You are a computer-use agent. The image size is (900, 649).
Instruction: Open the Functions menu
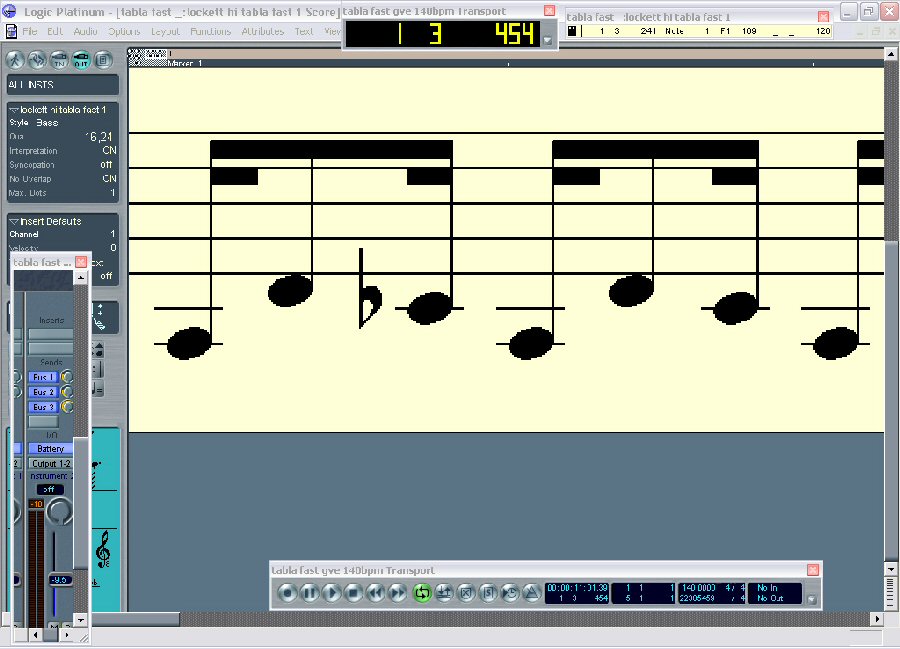[x=210, y=31]
